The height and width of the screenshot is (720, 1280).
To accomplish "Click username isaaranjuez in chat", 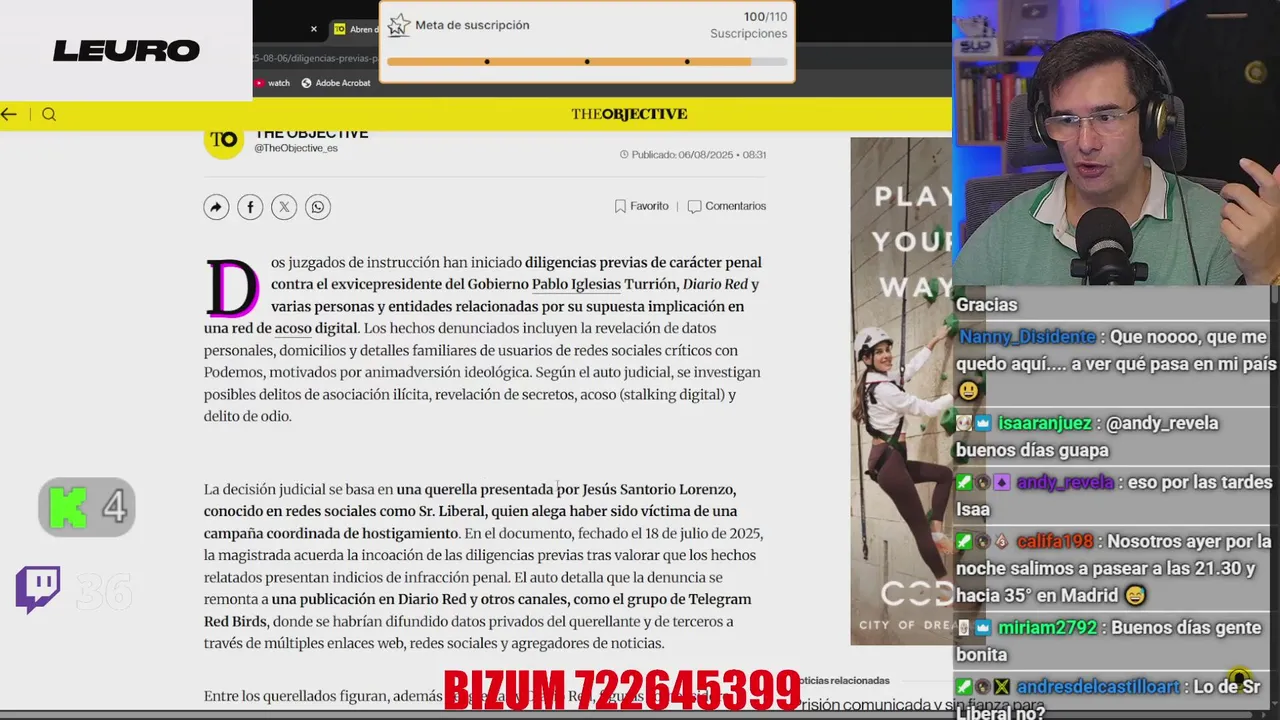I will point(1044,423).
